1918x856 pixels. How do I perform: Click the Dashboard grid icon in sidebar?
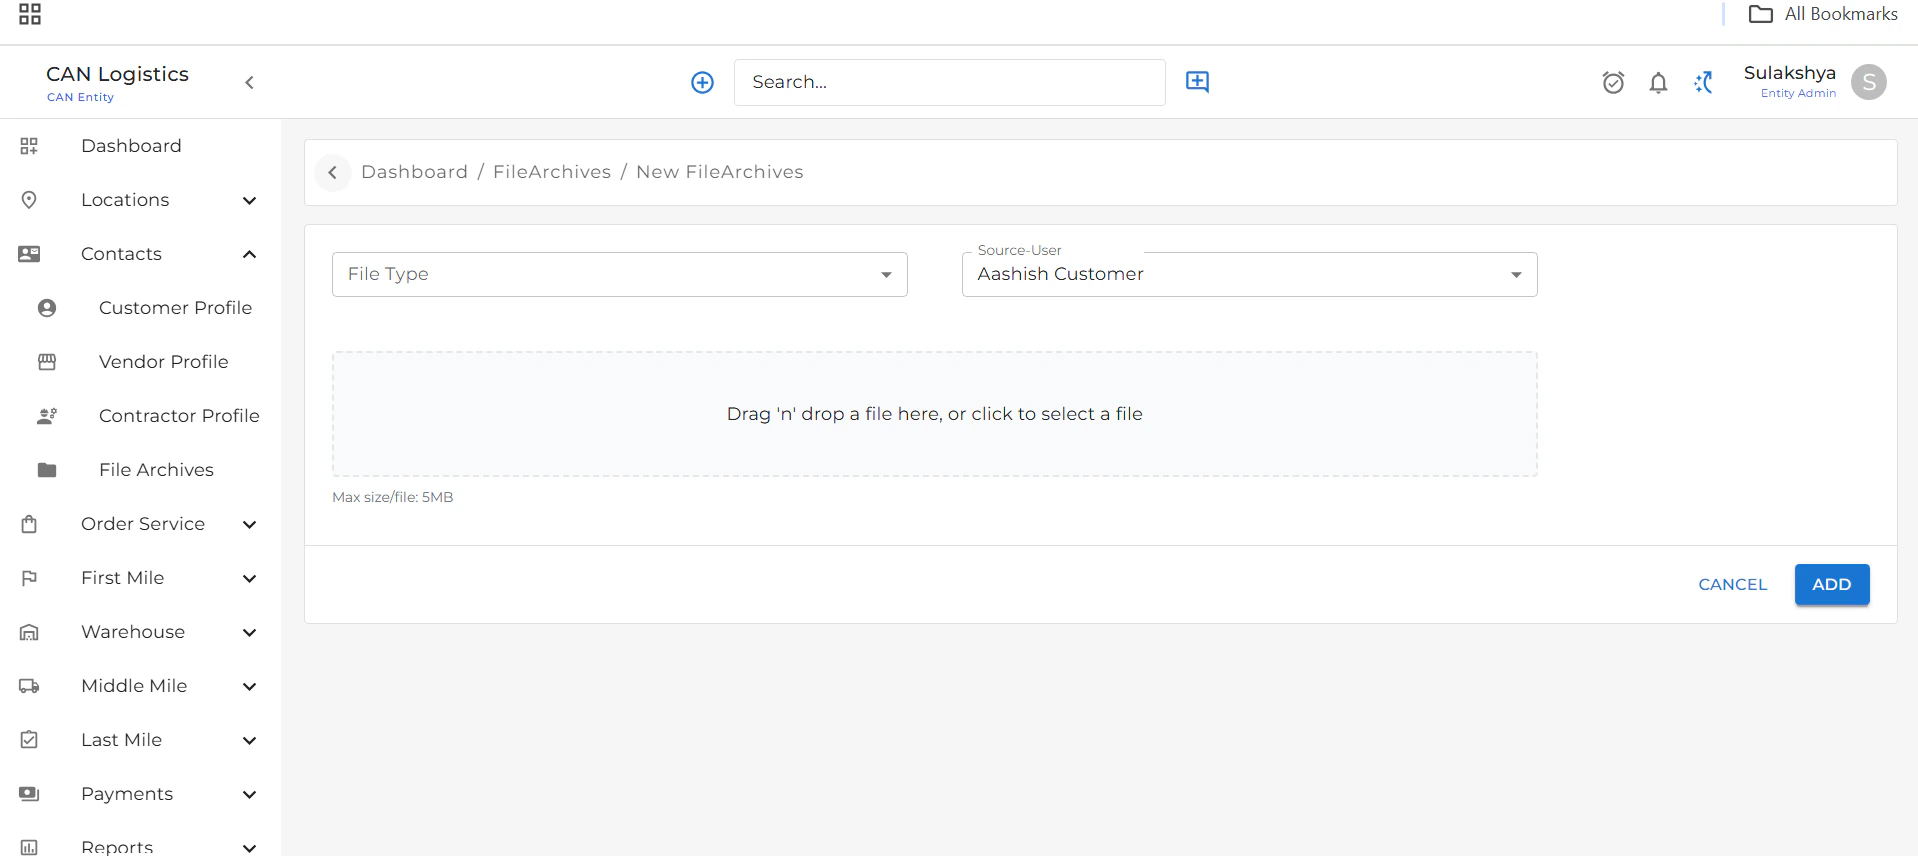tap(29, 146)
